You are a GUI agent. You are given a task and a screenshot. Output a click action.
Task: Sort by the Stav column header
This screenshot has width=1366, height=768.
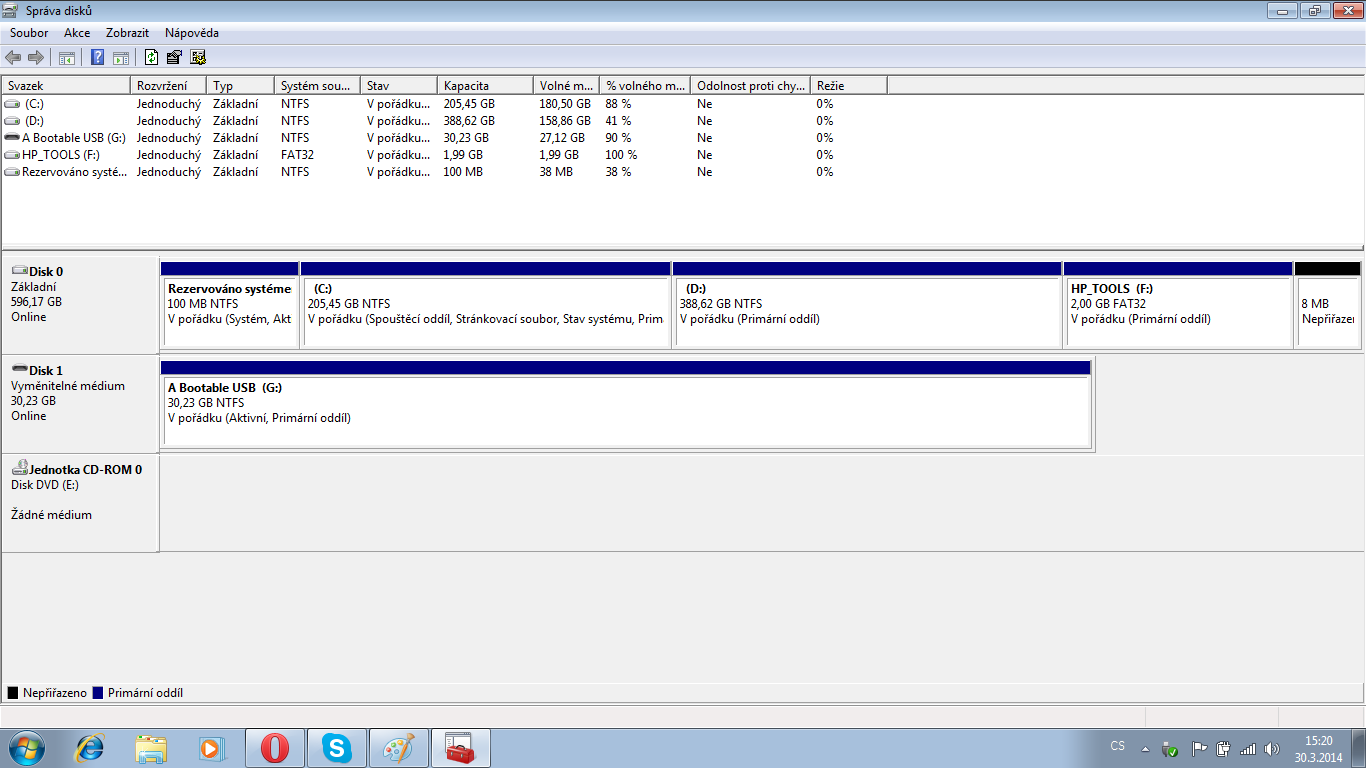399,86
